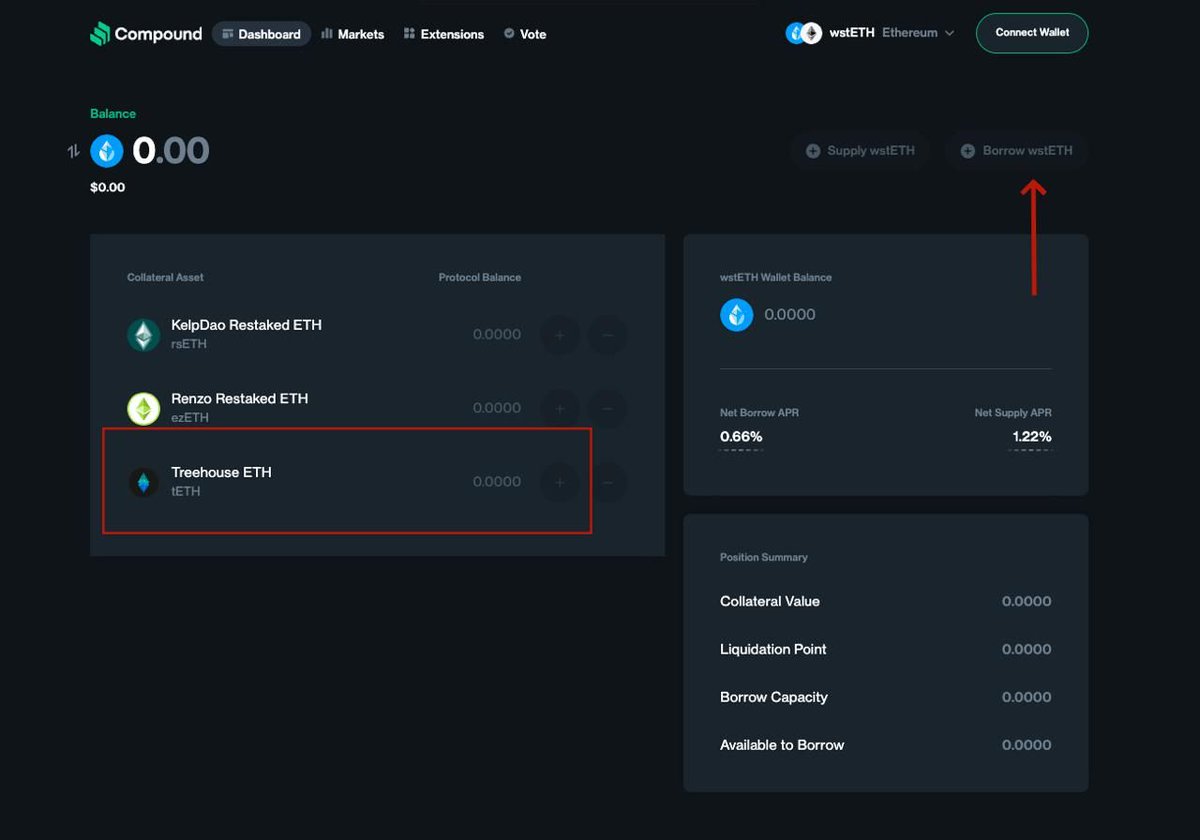Image resolution: width=1200 pixels, height=840 pixels.
Task: Click the Dashboard tab icon
Action: coord(228,34)
